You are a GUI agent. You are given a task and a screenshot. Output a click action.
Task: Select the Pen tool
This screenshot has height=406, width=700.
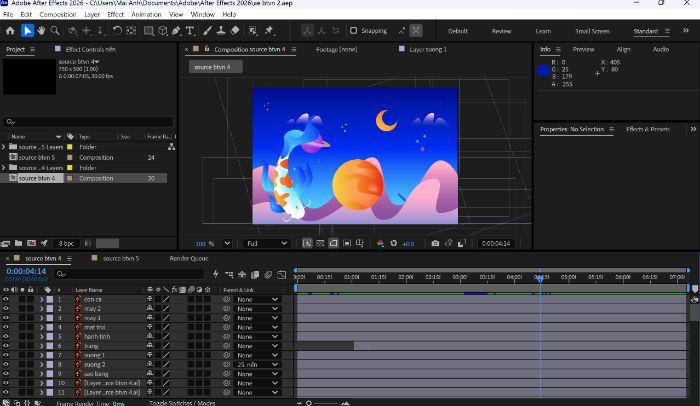tap(176, 31)
